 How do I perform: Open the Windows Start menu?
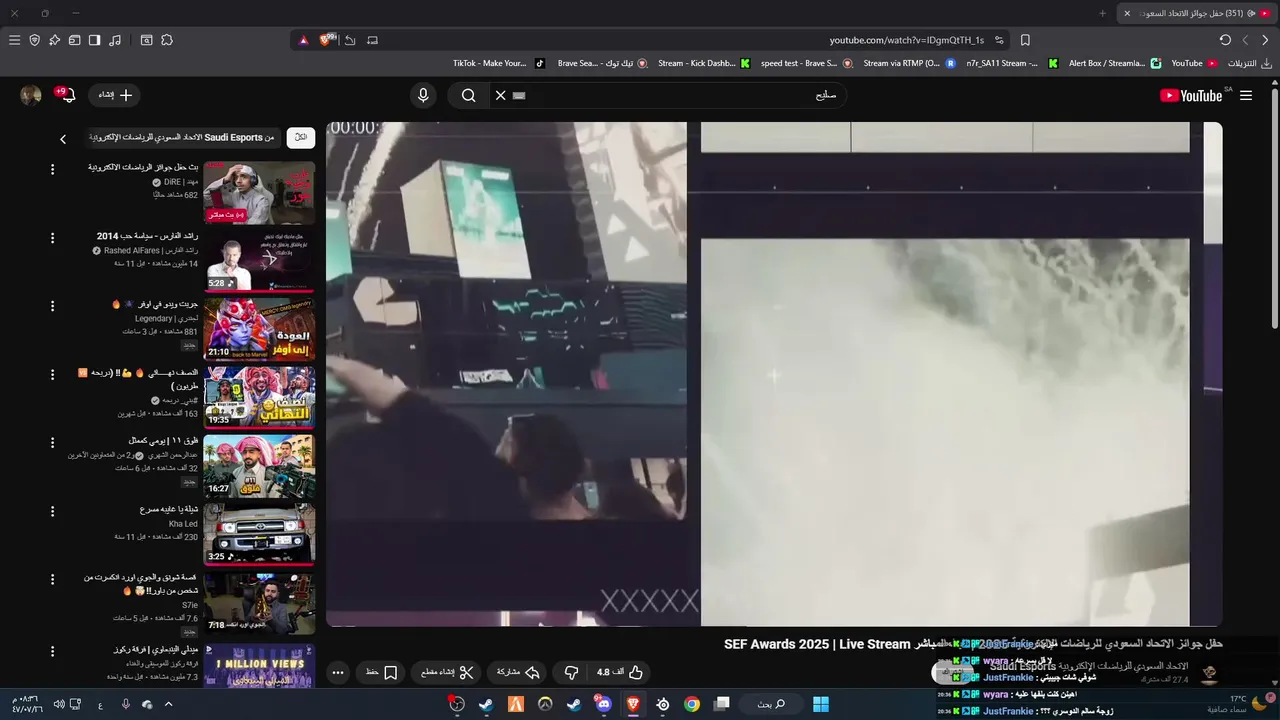pos(820,704)
